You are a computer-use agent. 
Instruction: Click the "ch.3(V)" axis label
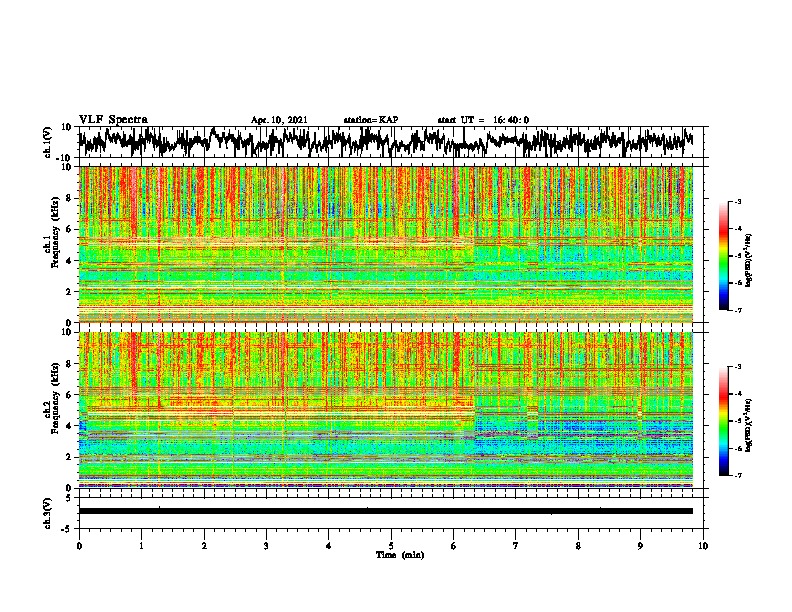[48, 513]
